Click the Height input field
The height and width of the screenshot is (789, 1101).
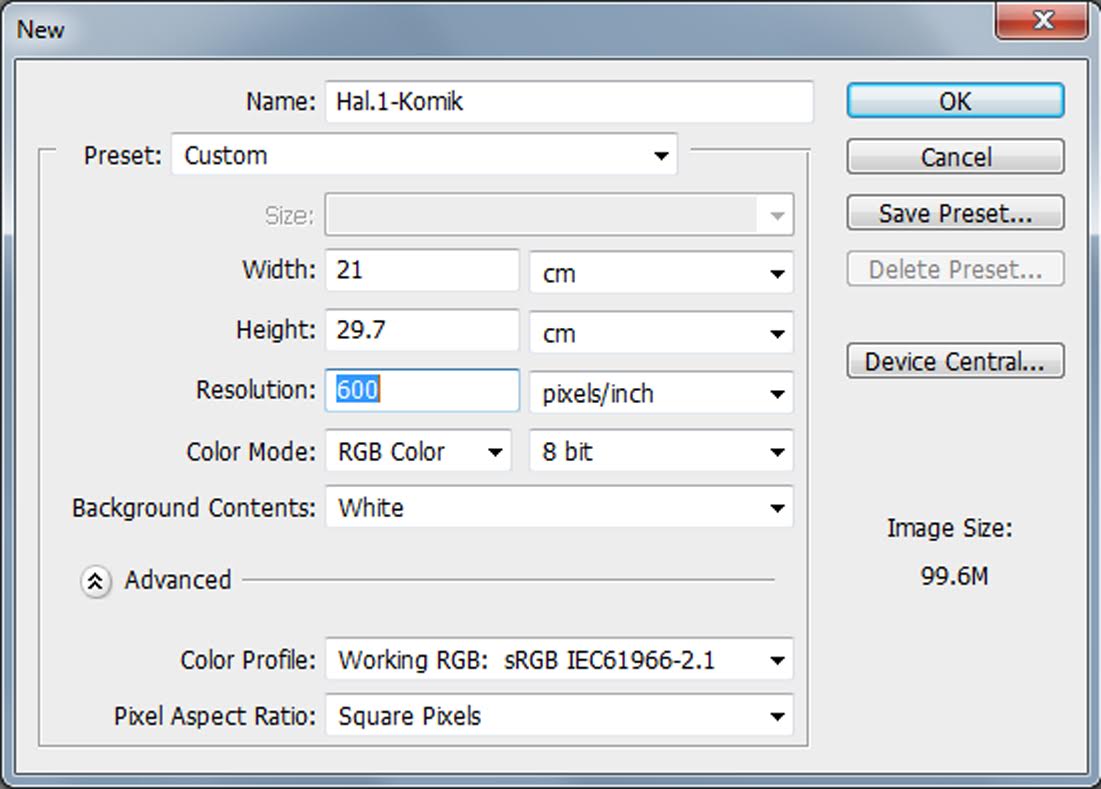tap(421, 331)
